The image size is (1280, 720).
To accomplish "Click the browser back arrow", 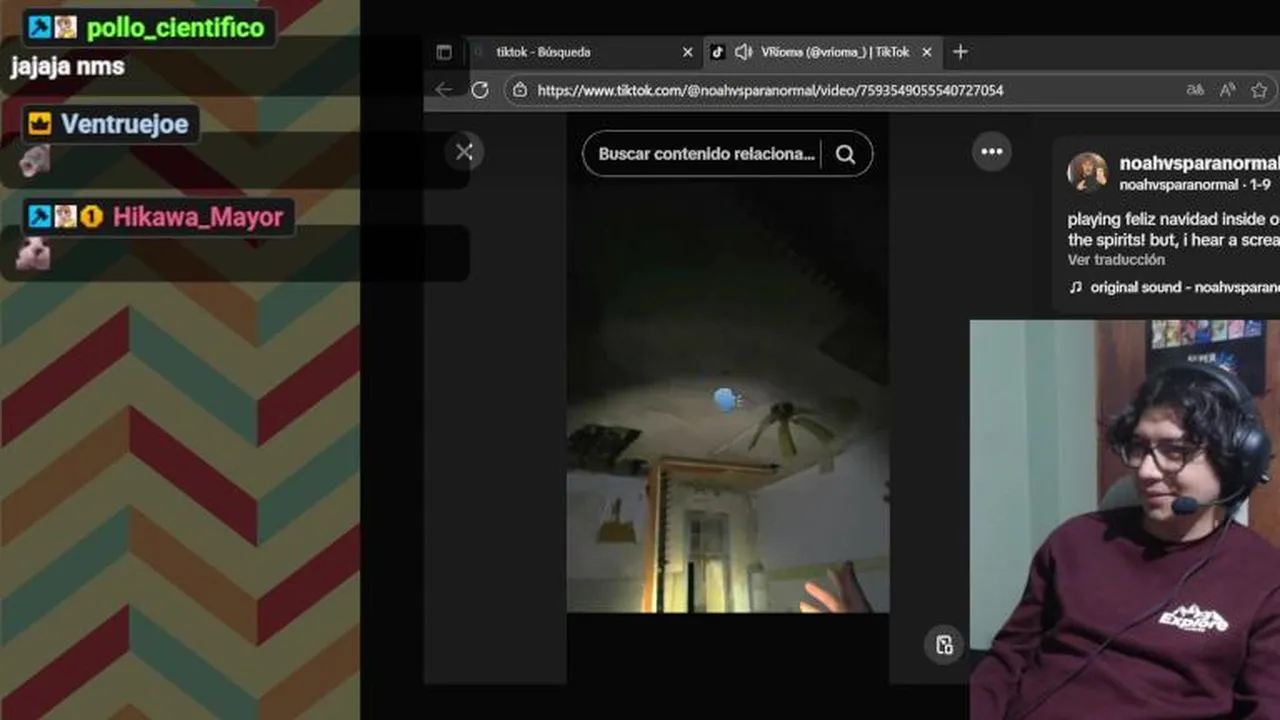I will [x=444, y=90].
